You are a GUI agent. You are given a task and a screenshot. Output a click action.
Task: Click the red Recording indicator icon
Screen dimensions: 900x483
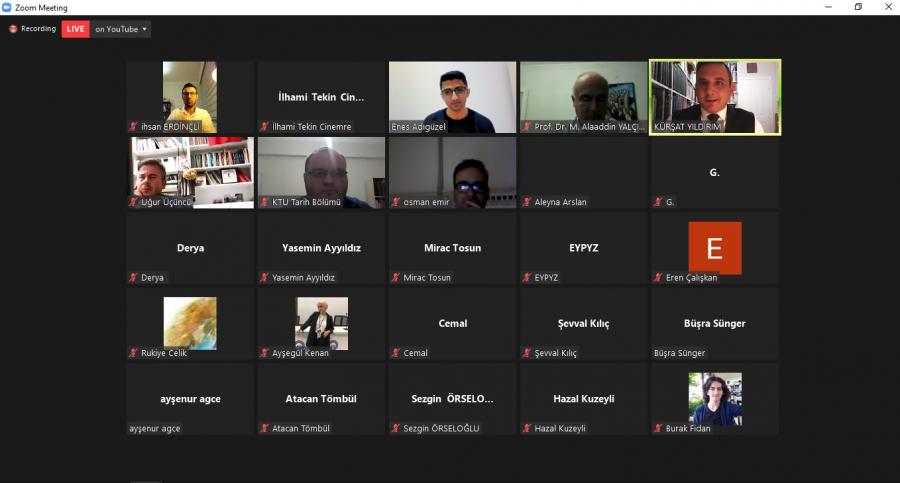(x=13, y=29)
